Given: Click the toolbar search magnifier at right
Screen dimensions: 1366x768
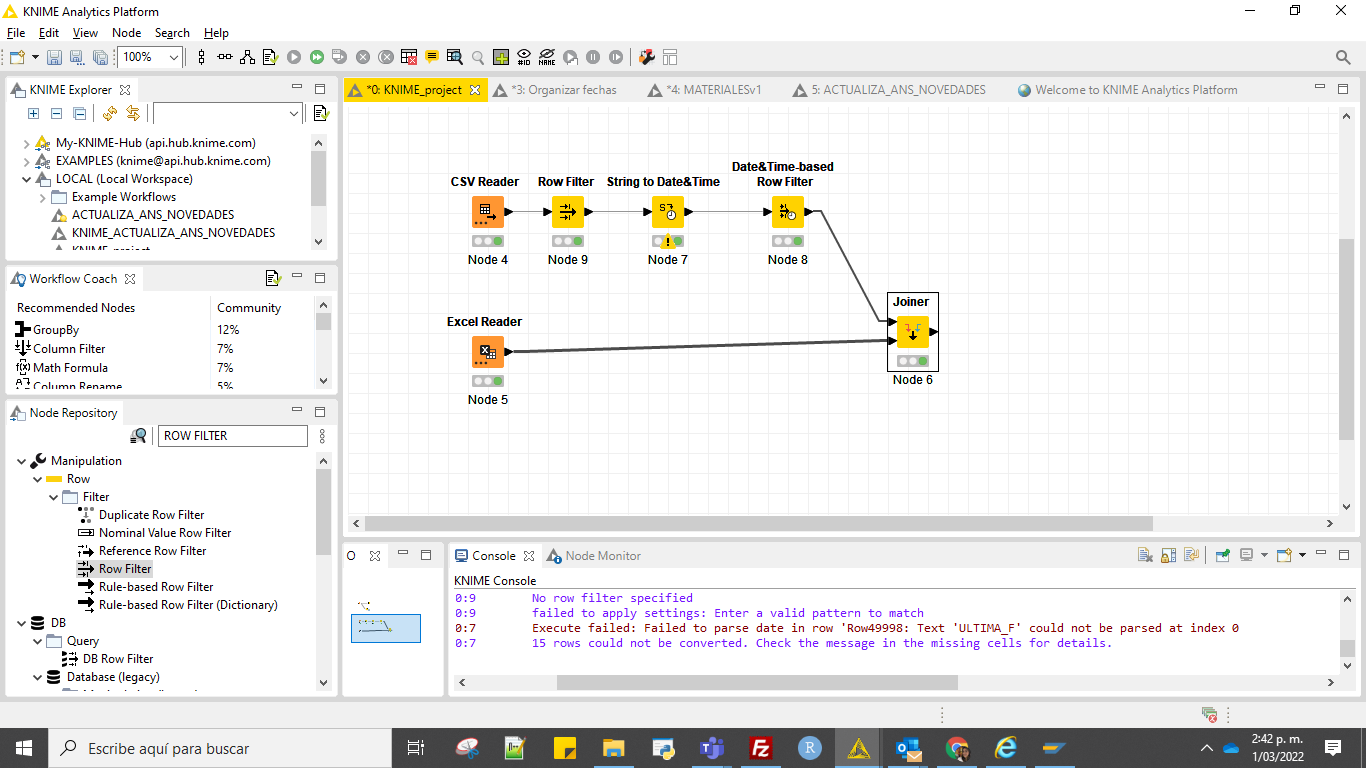Looking at the screenshot, I should 1343,58.
